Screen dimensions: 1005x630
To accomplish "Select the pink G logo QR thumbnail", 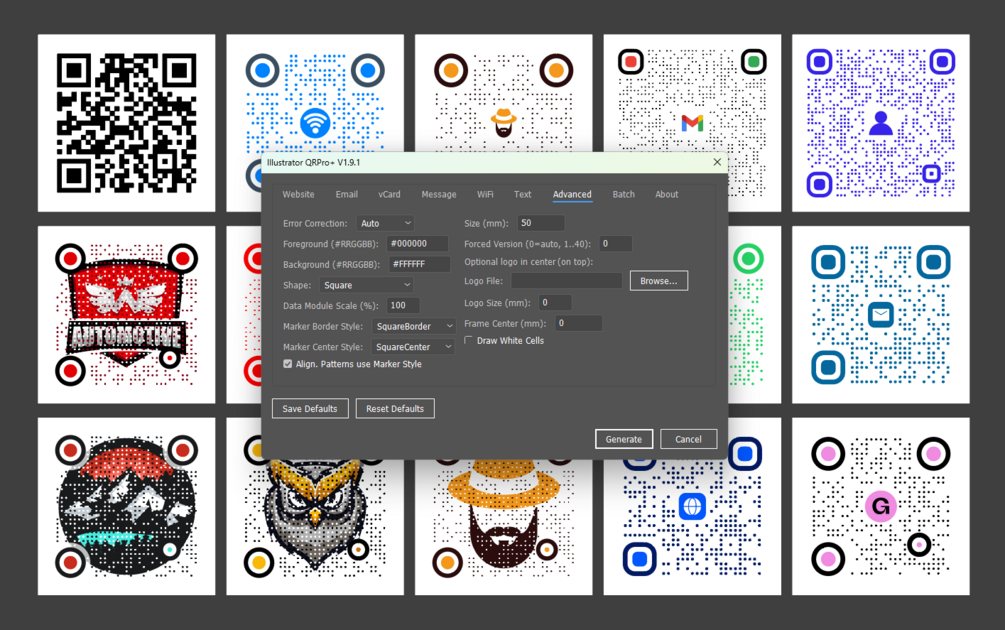I will [881, 506].
